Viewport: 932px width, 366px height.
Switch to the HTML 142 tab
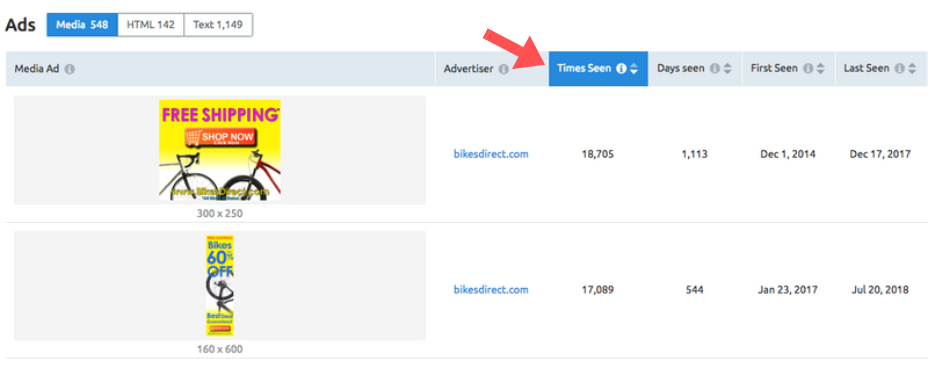pos(150,26)
